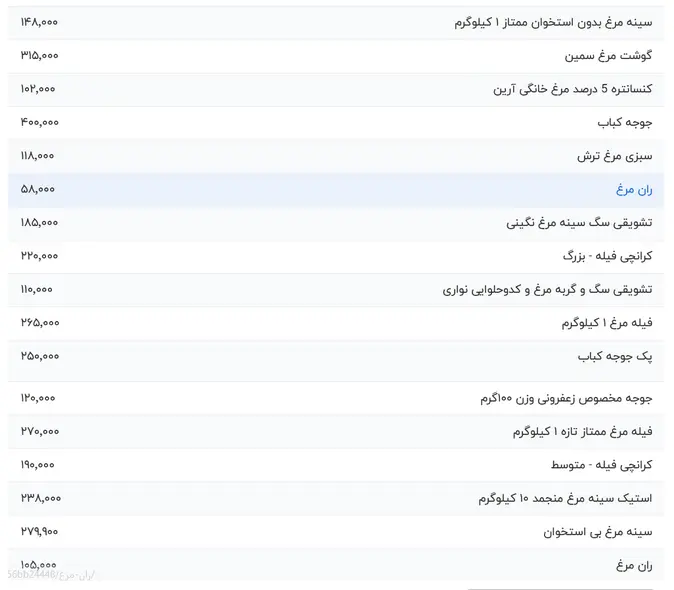Select the ۲۲۰,۰۰۰ price cell

[x=39, y=256]
